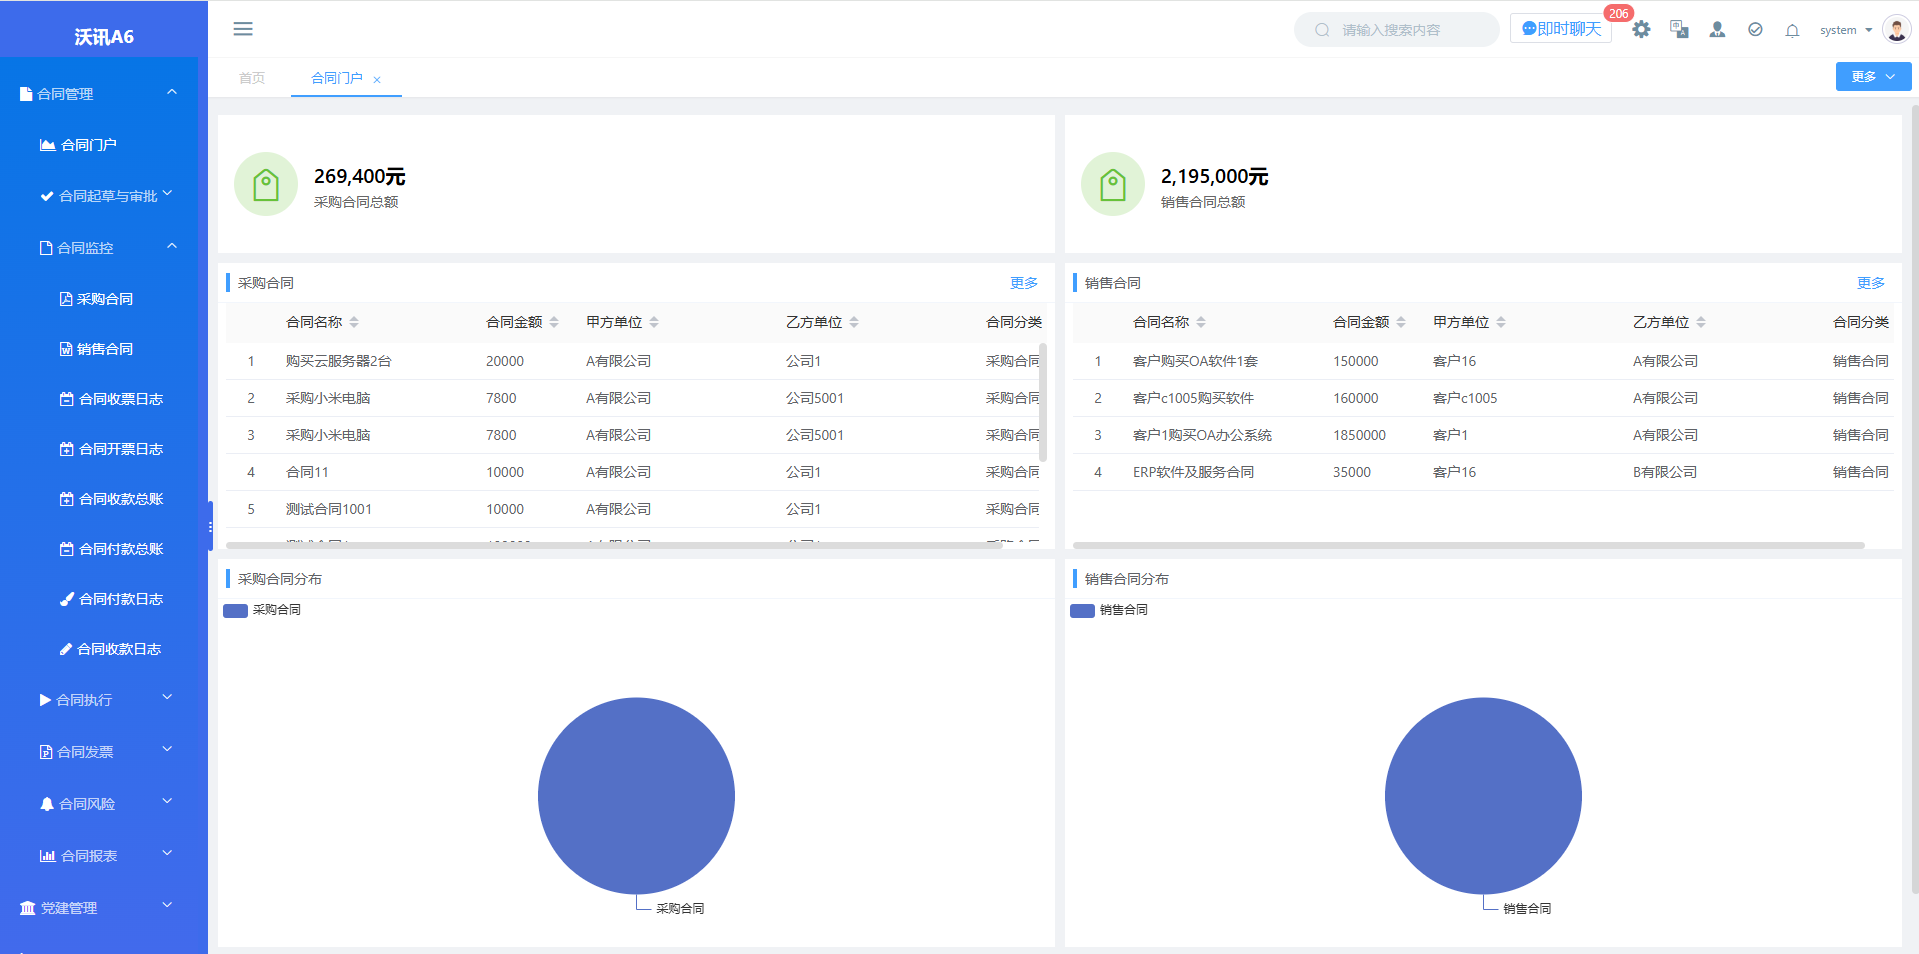
Task: Click the system user avatar
Action: tap(1896, 29)
